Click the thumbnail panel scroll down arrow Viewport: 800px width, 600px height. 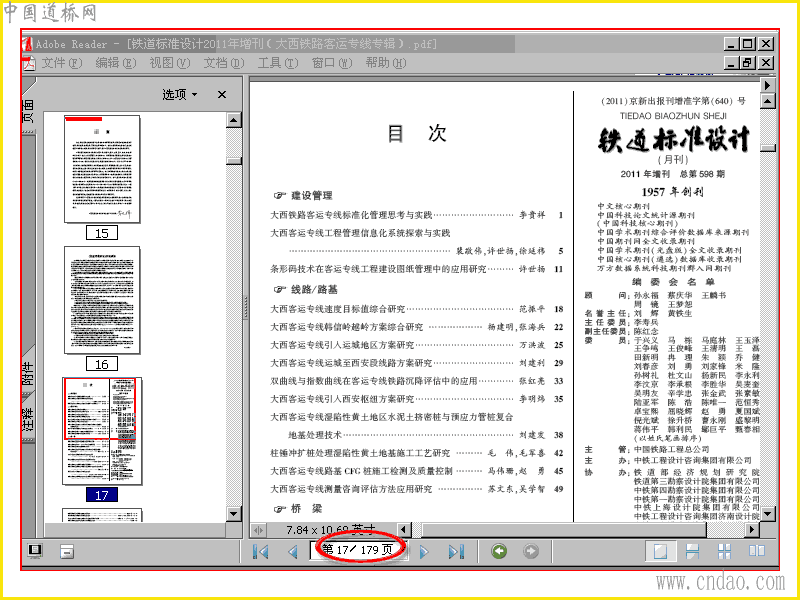[x=234, y=514]
